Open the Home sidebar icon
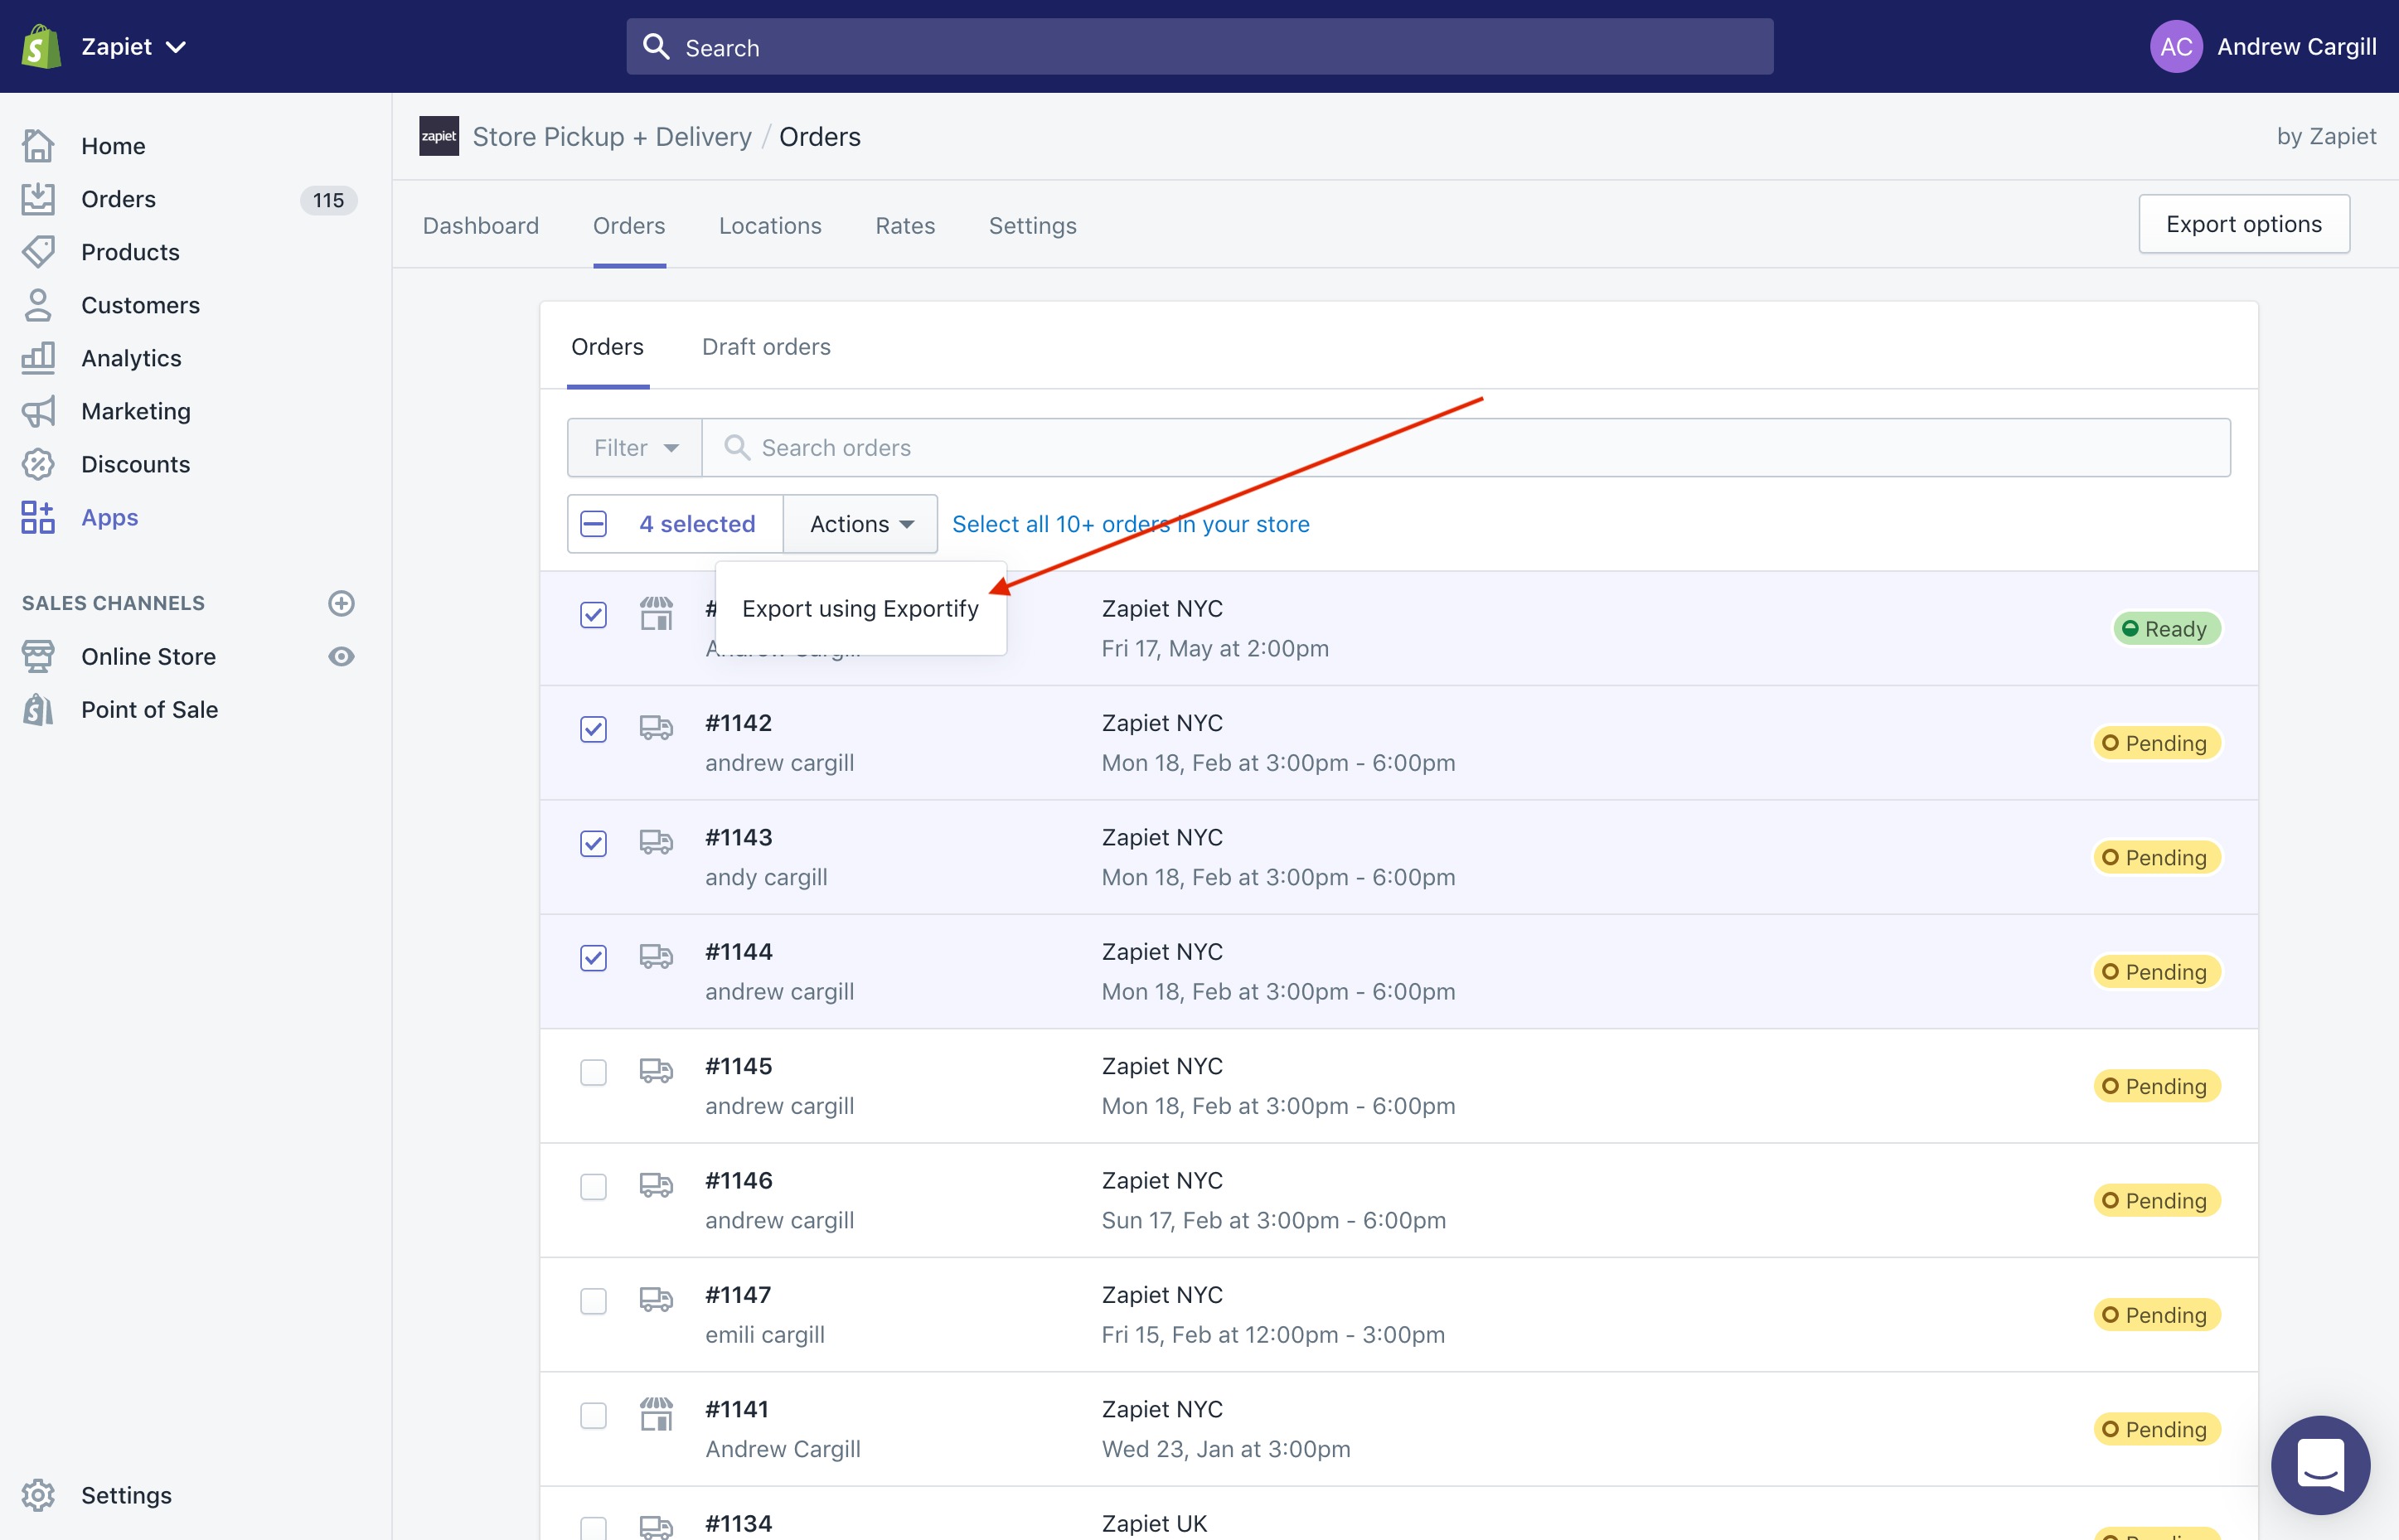The width and height of the screenshot is (2399, 1540). (38, 146)
